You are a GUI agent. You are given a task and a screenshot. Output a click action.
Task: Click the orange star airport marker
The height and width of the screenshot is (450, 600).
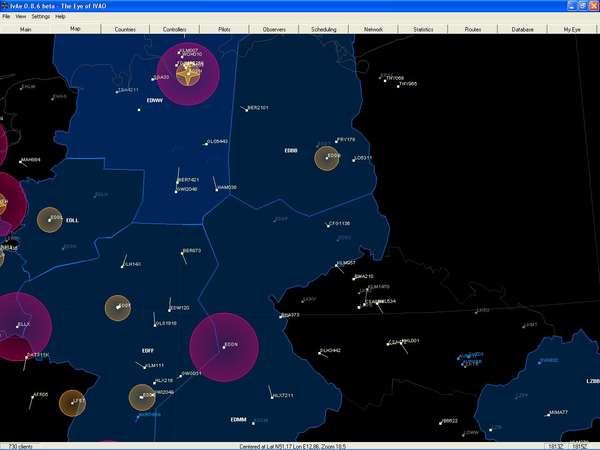coord(188,75)
